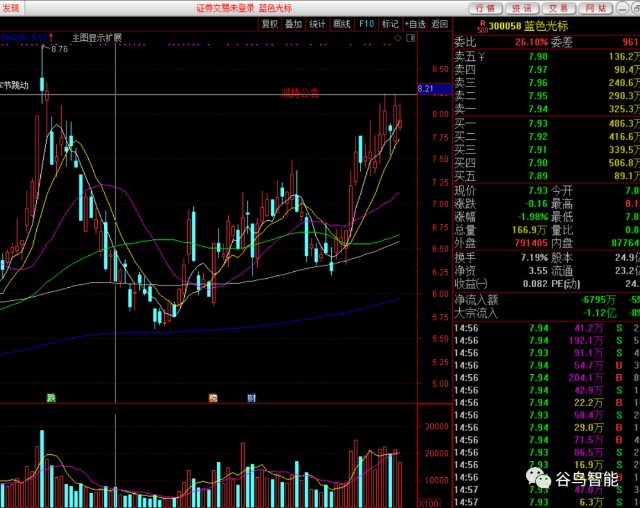Screen dimensions: 640x508
Task: Click the 收益(一) 0.082 value
Action: tap(535, 284)
